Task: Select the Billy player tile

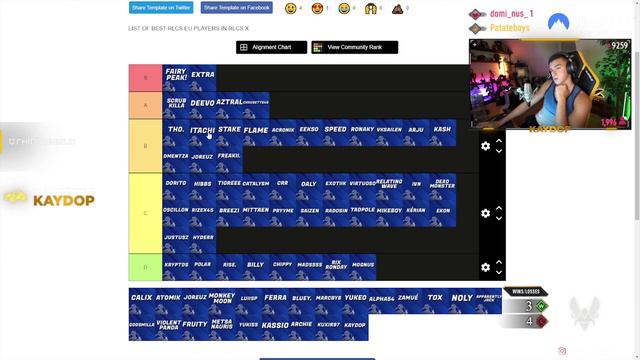Action: pos(256,267)
